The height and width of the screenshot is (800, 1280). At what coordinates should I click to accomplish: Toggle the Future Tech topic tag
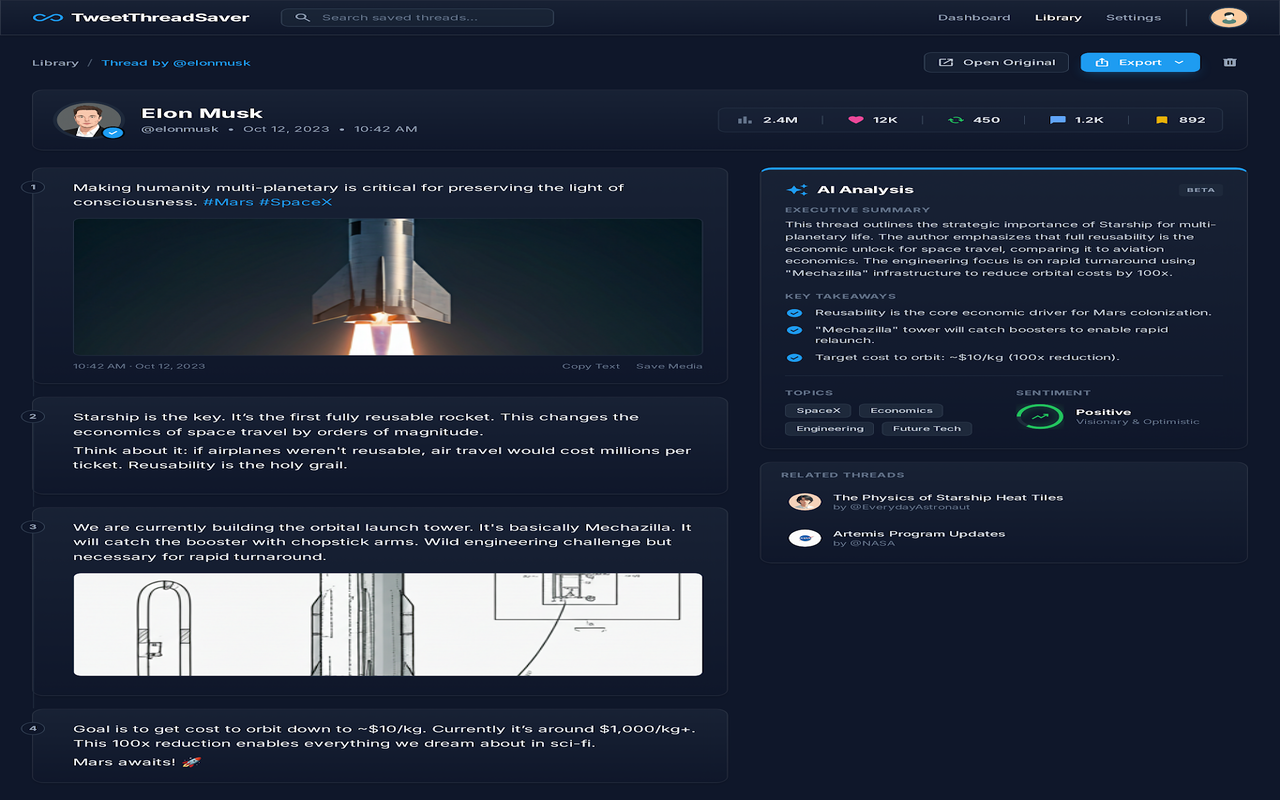(926, 428)
